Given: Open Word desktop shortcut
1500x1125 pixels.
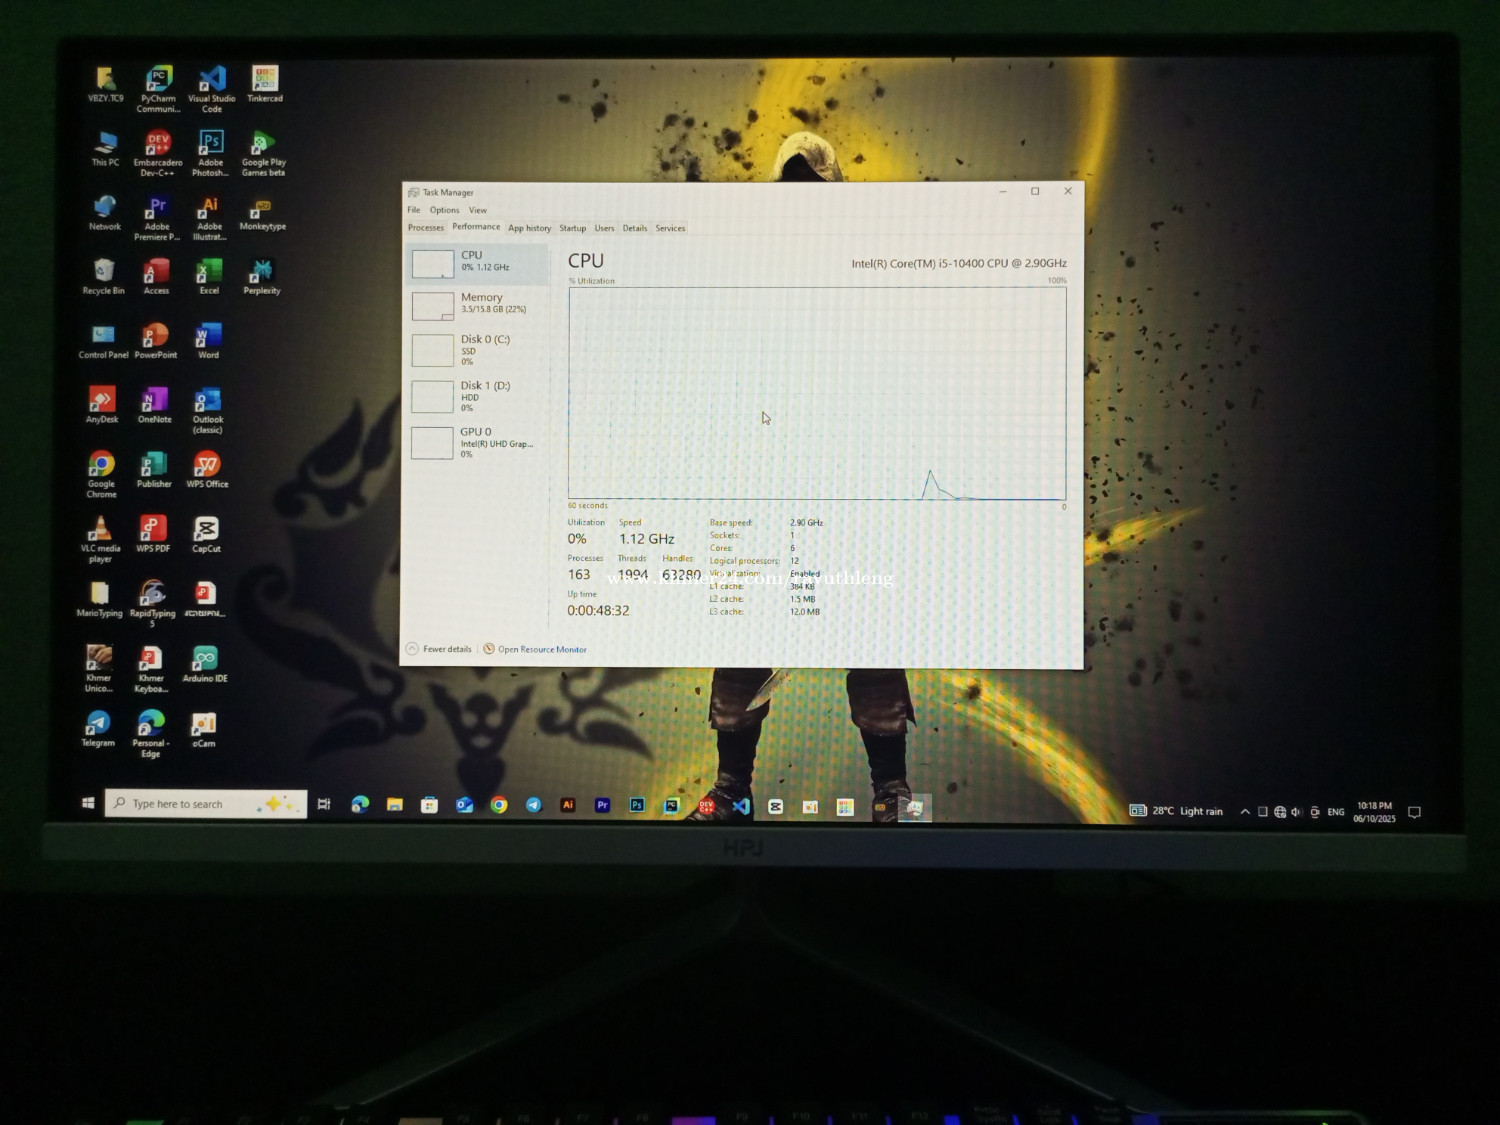Looking at the screenshot, I should click(208, 340).
